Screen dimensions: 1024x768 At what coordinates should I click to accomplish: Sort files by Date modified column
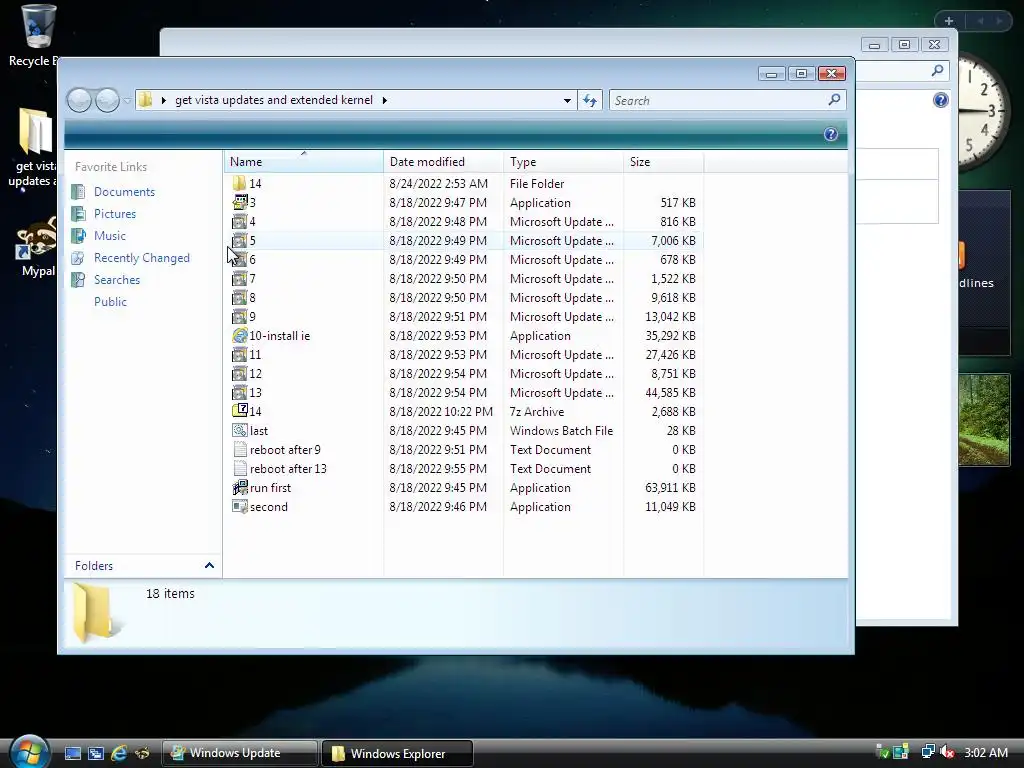pyautogui.click(x=443, y=162)
